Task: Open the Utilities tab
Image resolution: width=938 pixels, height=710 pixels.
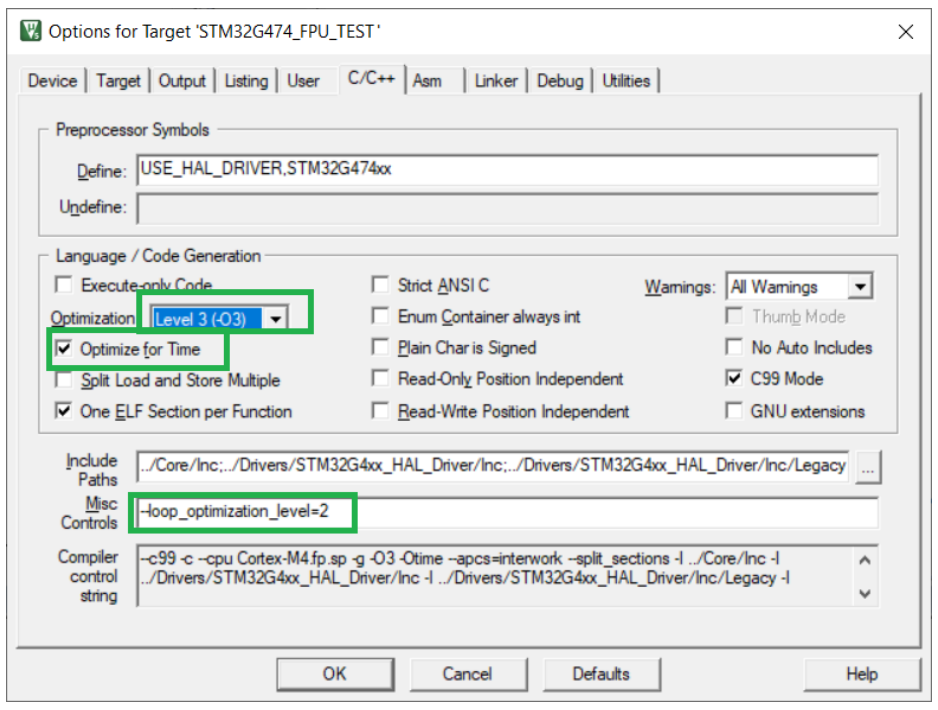Action: (626, 81)
